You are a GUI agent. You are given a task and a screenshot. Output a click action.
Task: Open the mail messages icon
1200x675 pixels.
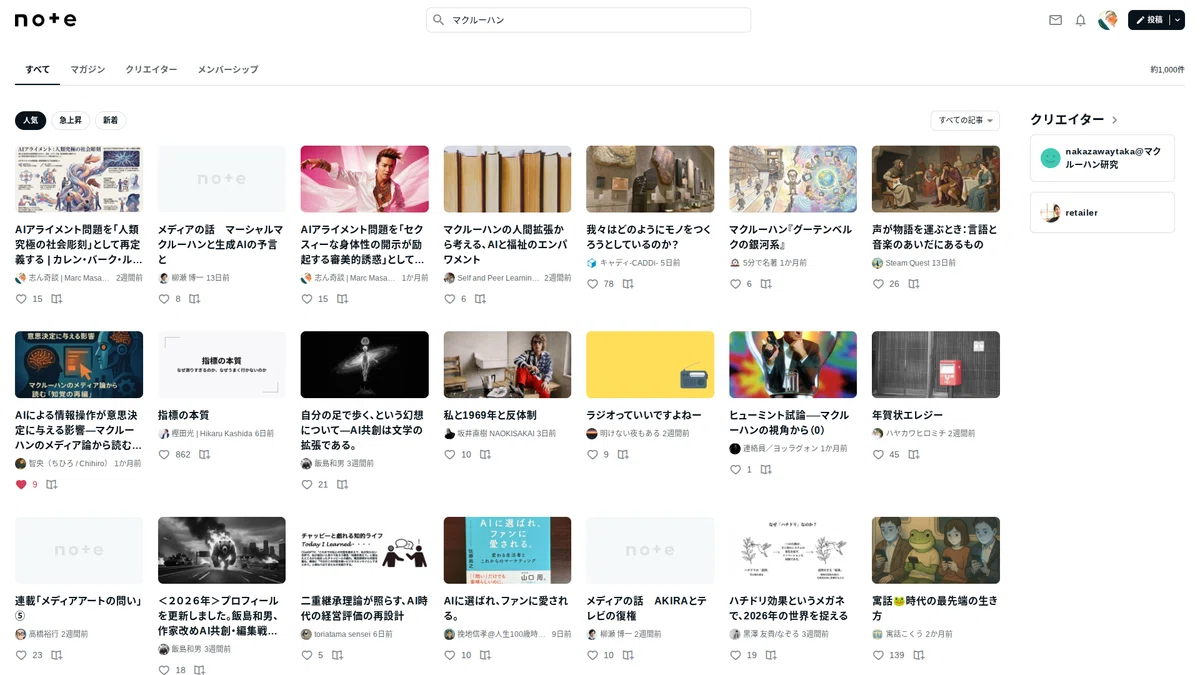click(1055, 20)
